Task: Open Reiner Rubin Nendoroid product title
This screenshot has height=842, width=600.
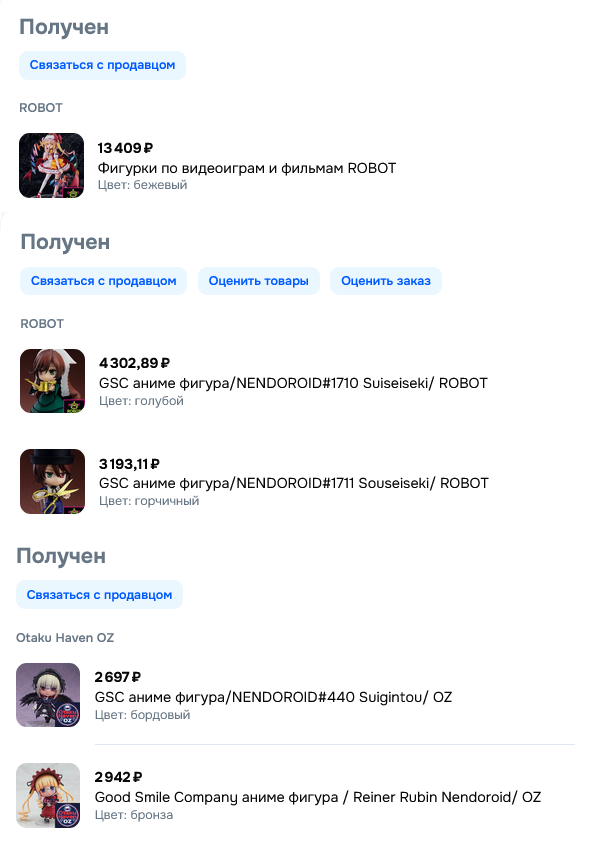Action: [318, 797]
